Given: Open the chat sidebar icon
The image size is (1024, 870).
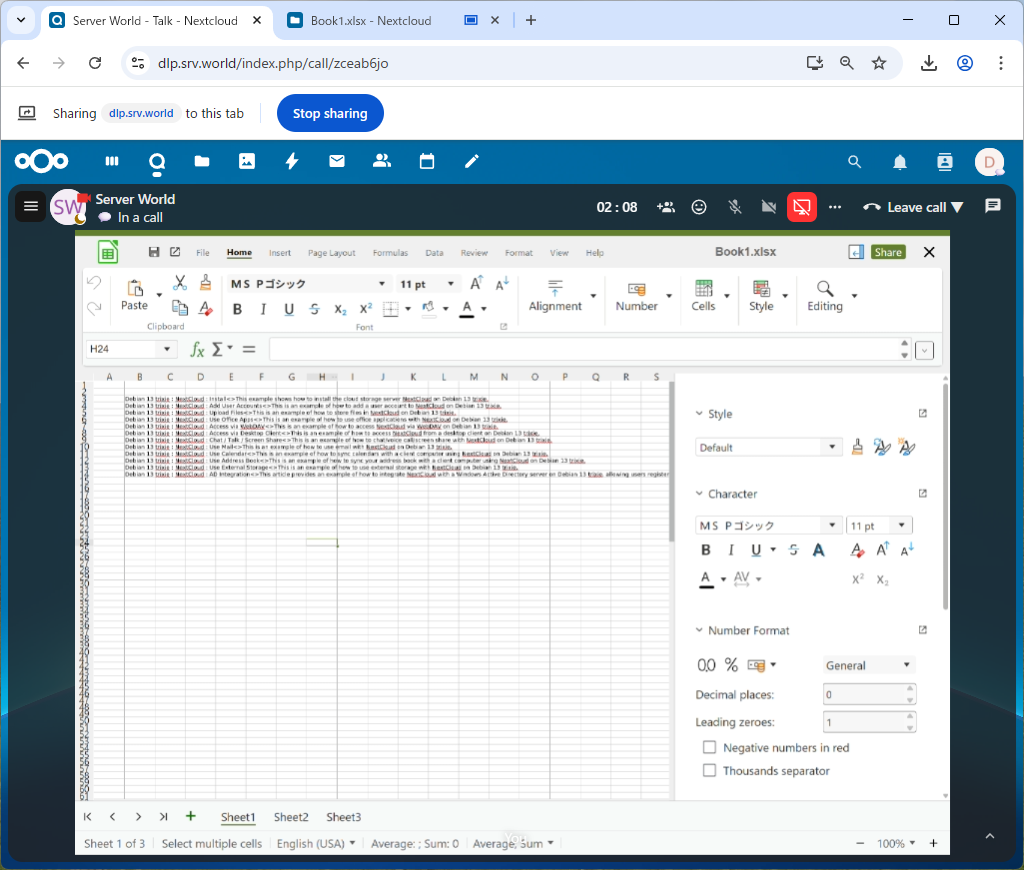Looking at the screenshot, I should [992, 206].
